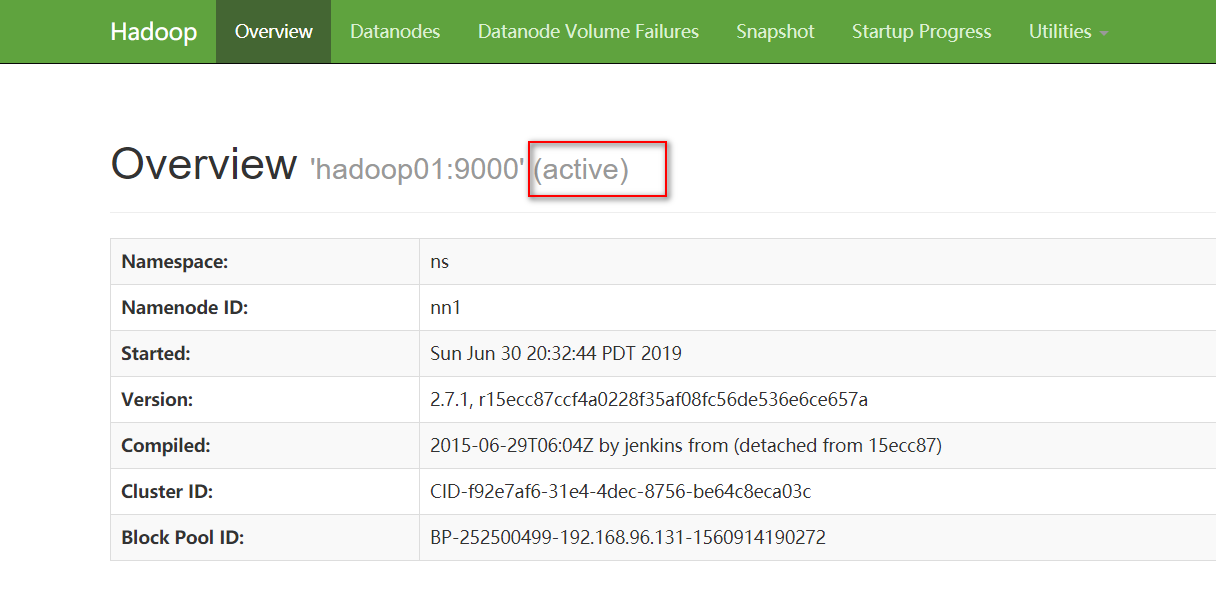Open the Overview tab

(273, 31)
